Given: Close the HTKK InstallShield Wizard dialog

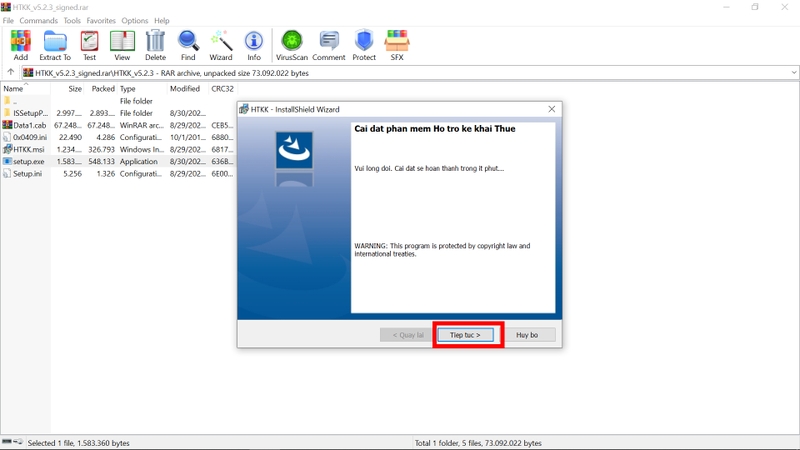Looking at the screenshot, I should coord(552,109).
